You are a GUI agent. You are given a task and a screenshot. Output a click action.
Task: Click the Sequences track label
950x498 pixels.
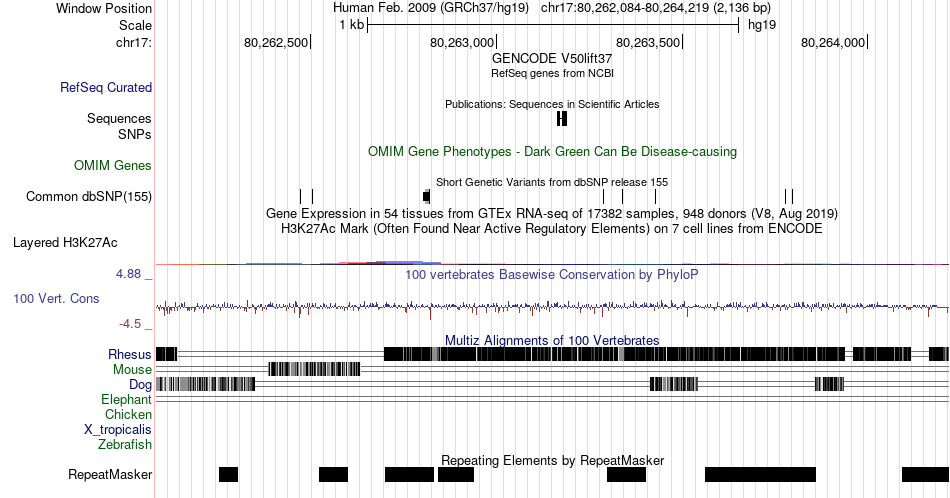[119, 118]
